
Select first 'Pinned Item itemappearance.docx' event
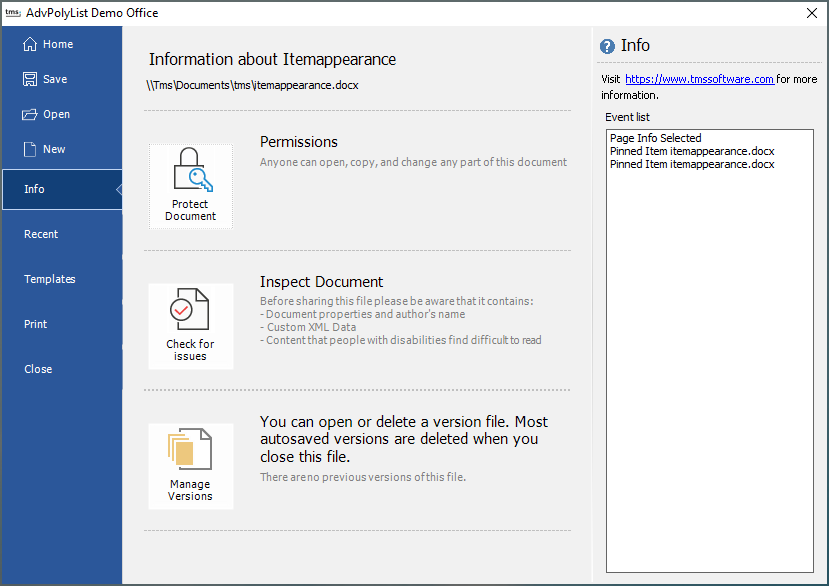692,151
